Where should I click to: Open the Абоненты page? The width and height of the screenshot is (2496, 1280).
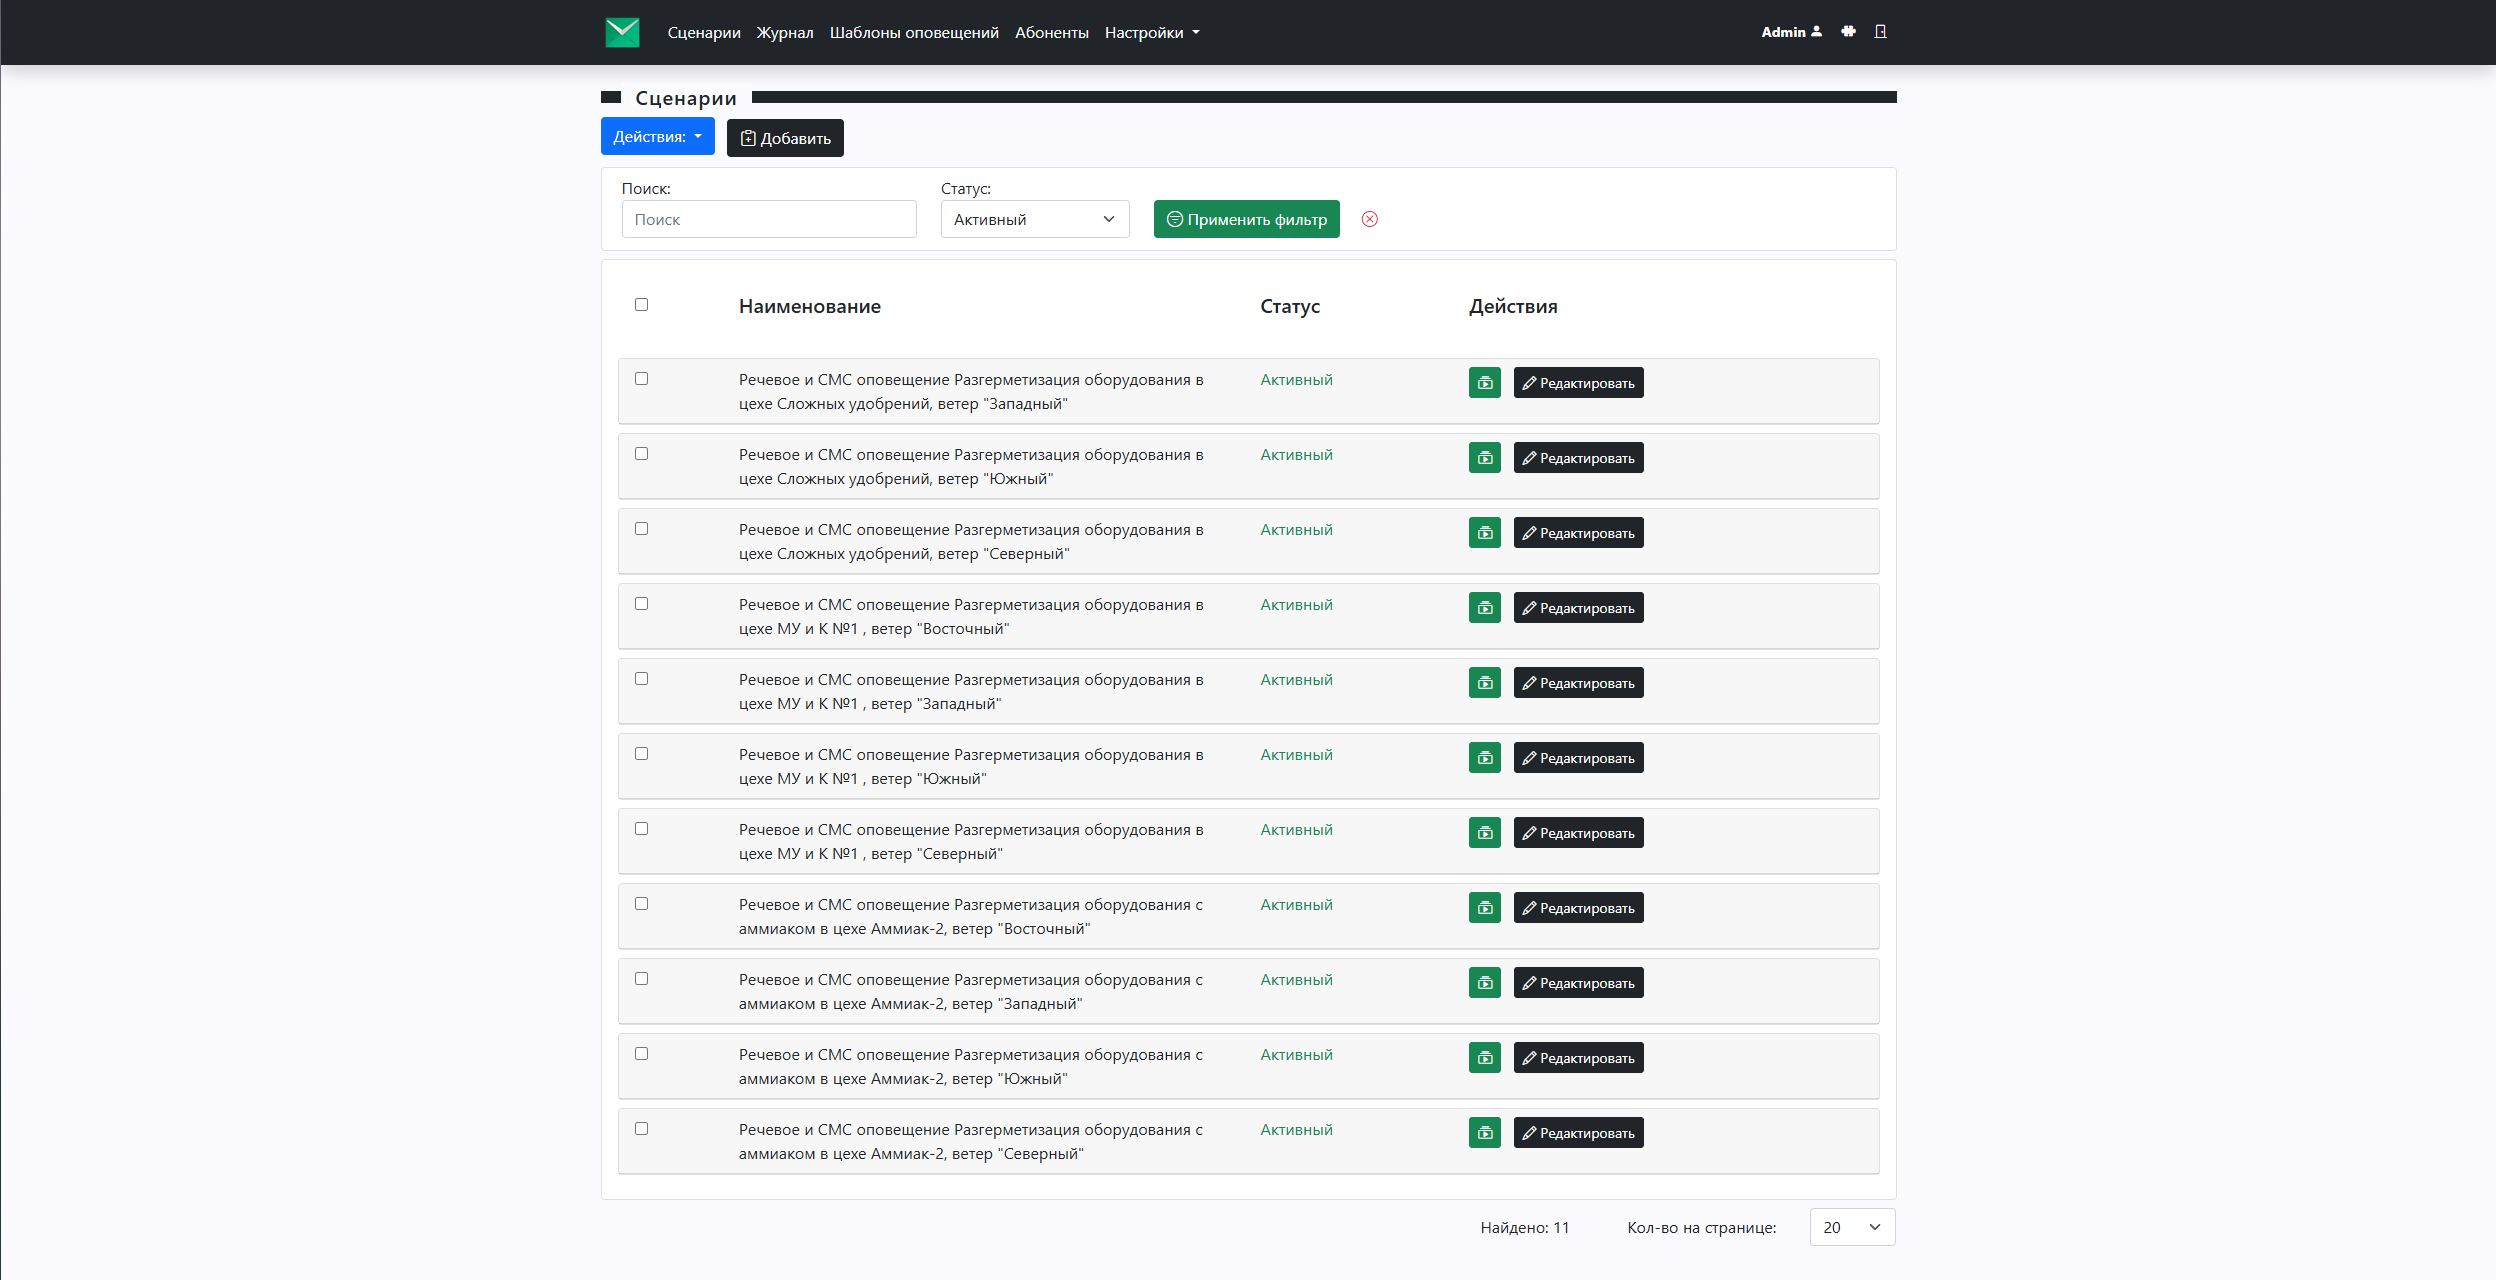pyautogui.click(x=1052, y=32)
